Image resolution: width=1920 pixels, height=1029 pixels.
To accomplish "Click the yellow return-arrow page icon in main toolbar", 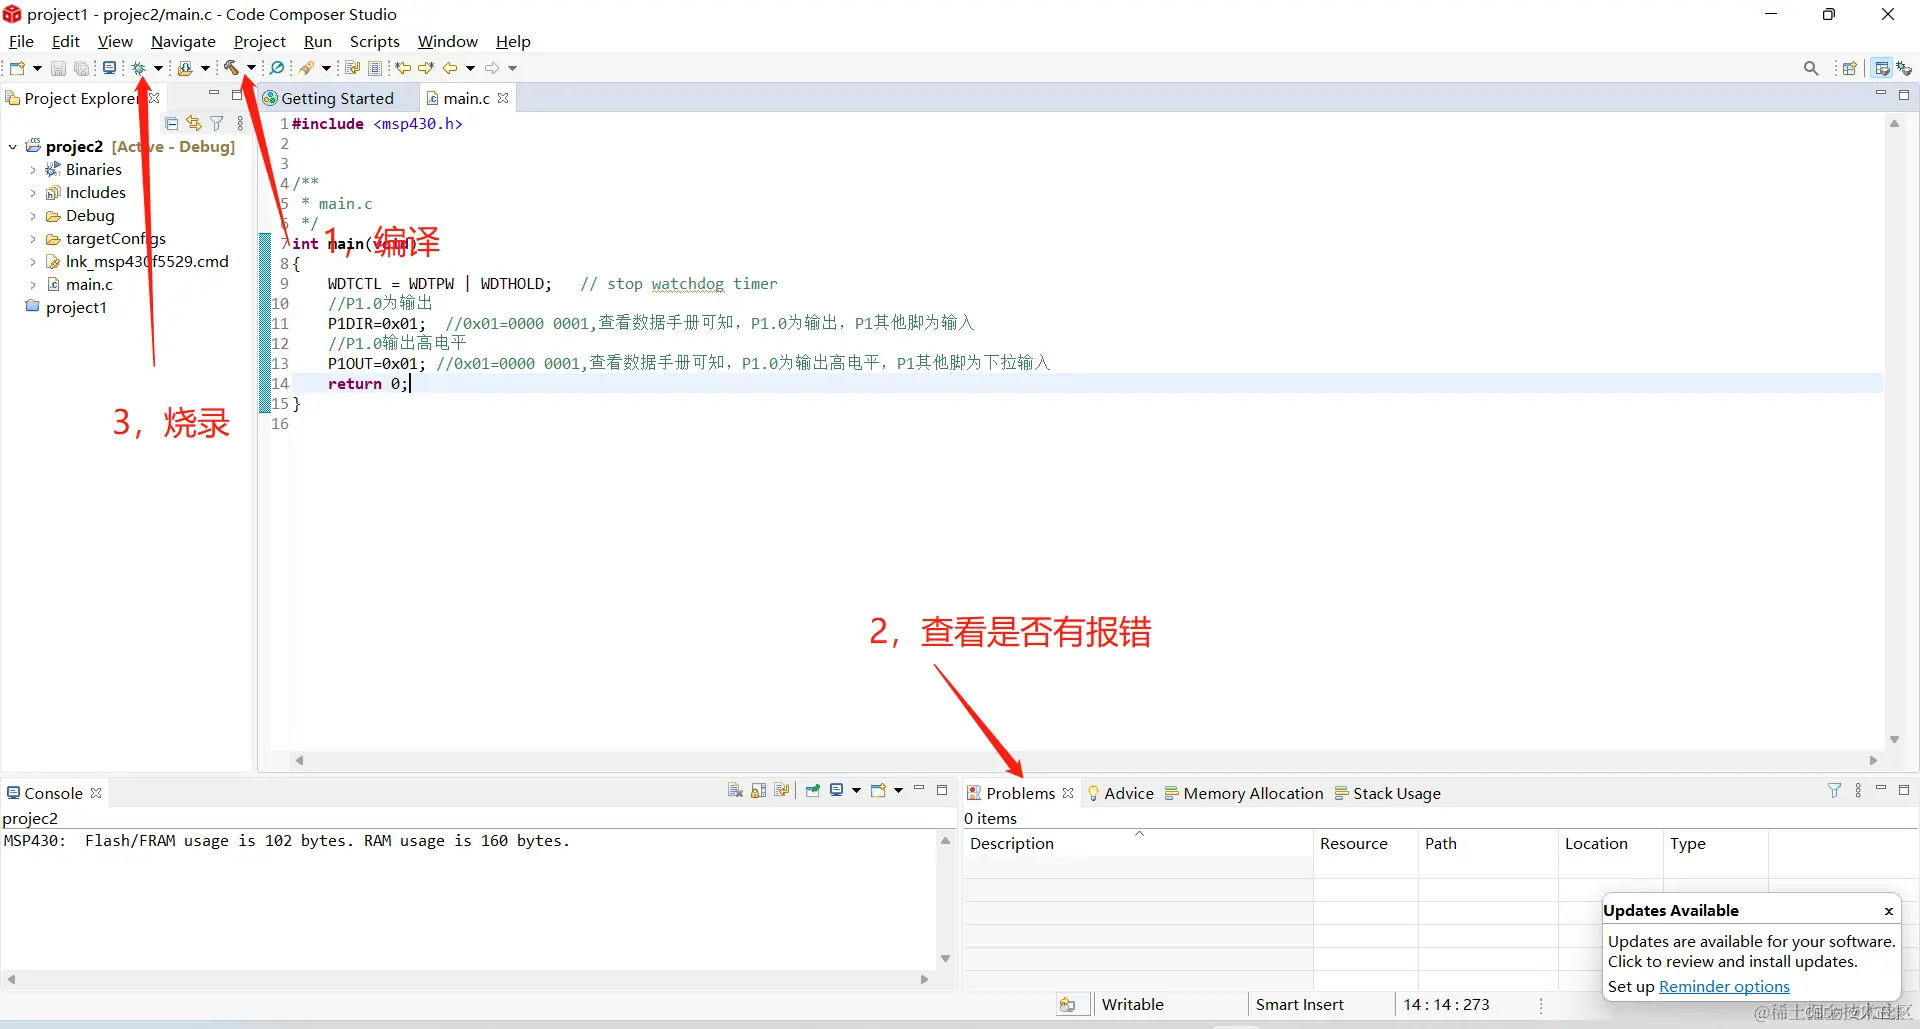I will pyautogui.click(x=352, y=68).
